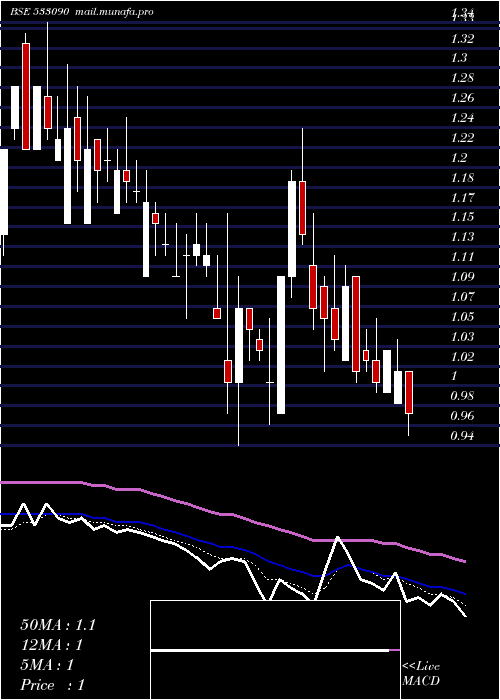
Task: Click the 1.18 price level label
Action: click(462, 178)
